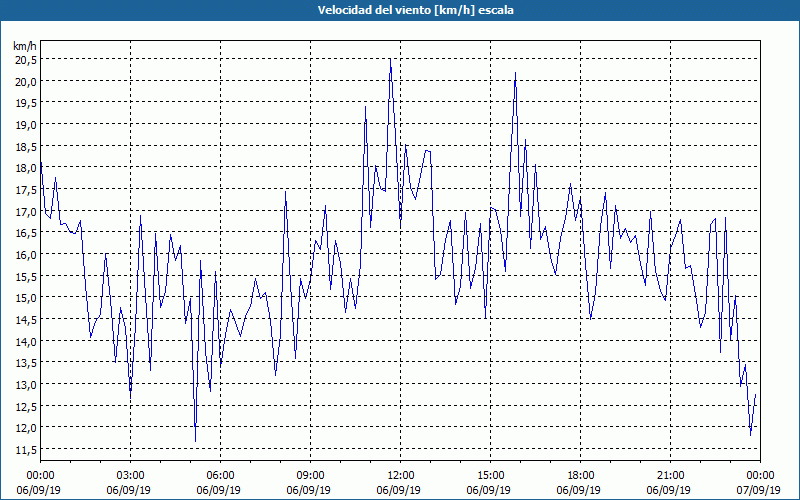Click the 16,5 y-axis value
The width and height of the screenshot is (800, 500).
27,233
